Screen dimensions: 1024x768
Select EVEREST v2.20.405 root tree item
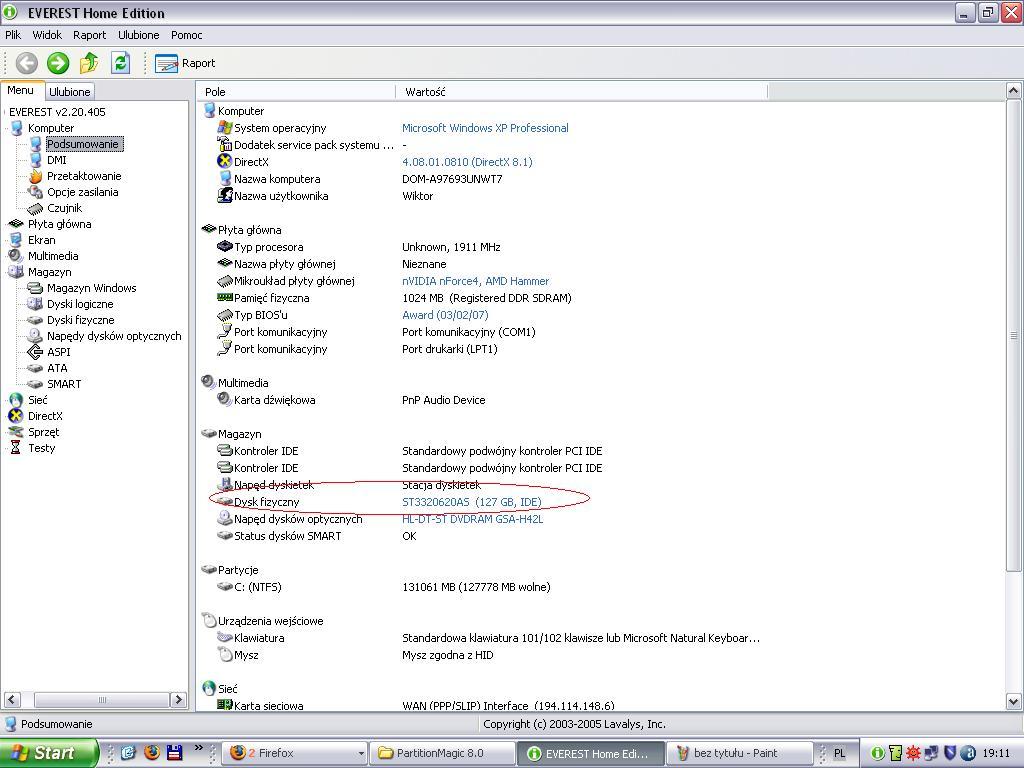(x=57, y=112)
